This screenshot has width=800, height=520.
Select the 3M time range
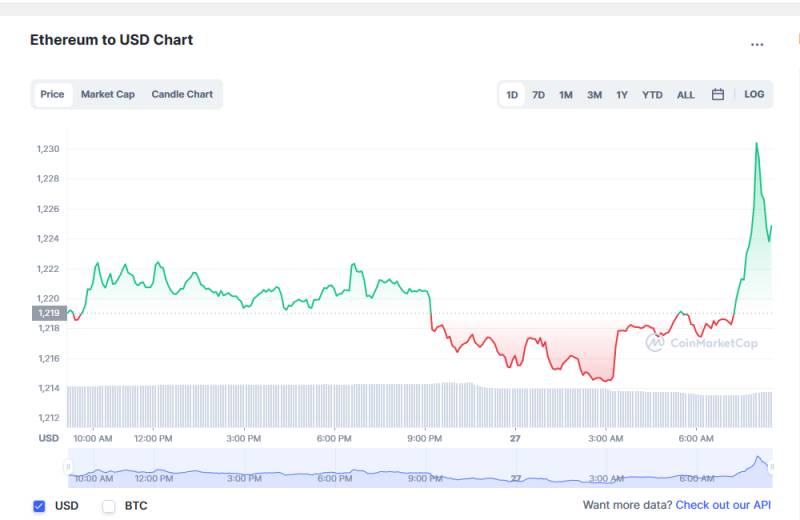pos(594,95)
